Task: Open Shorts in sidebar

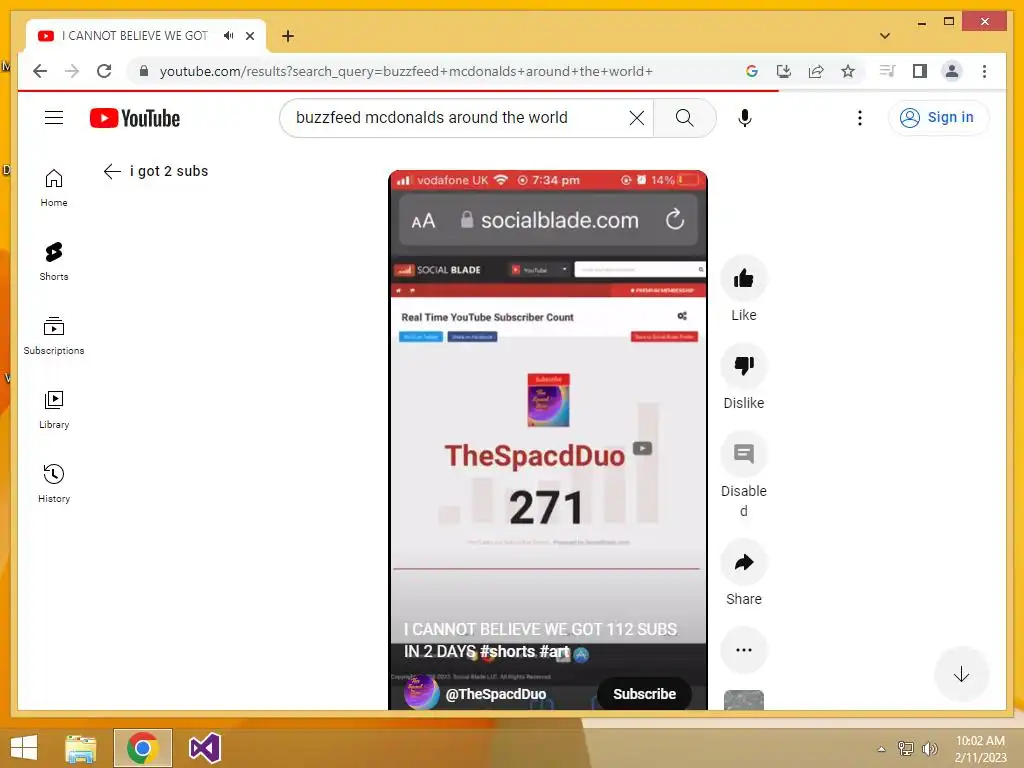Action: click(x=54, y=262)
